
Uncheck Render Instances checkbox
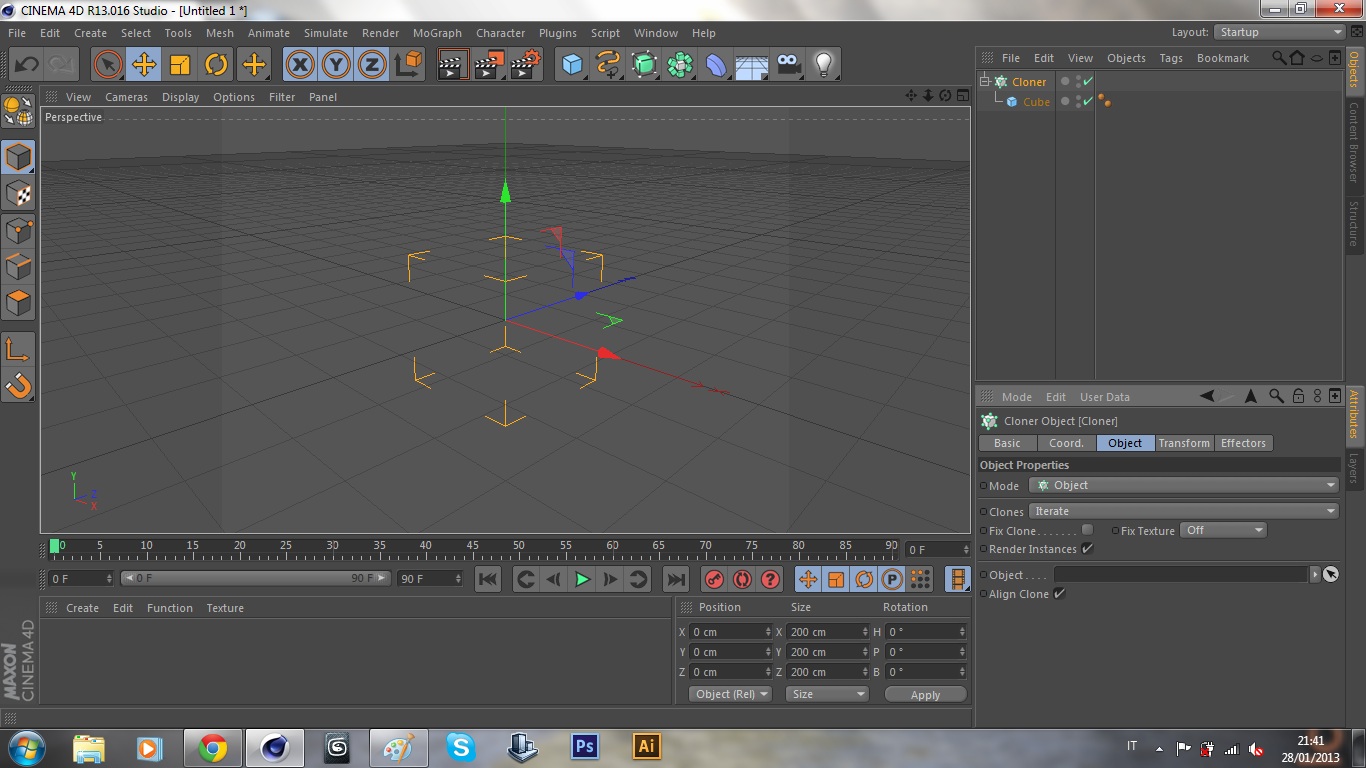pyautogui.click(x=1087, y=549)
